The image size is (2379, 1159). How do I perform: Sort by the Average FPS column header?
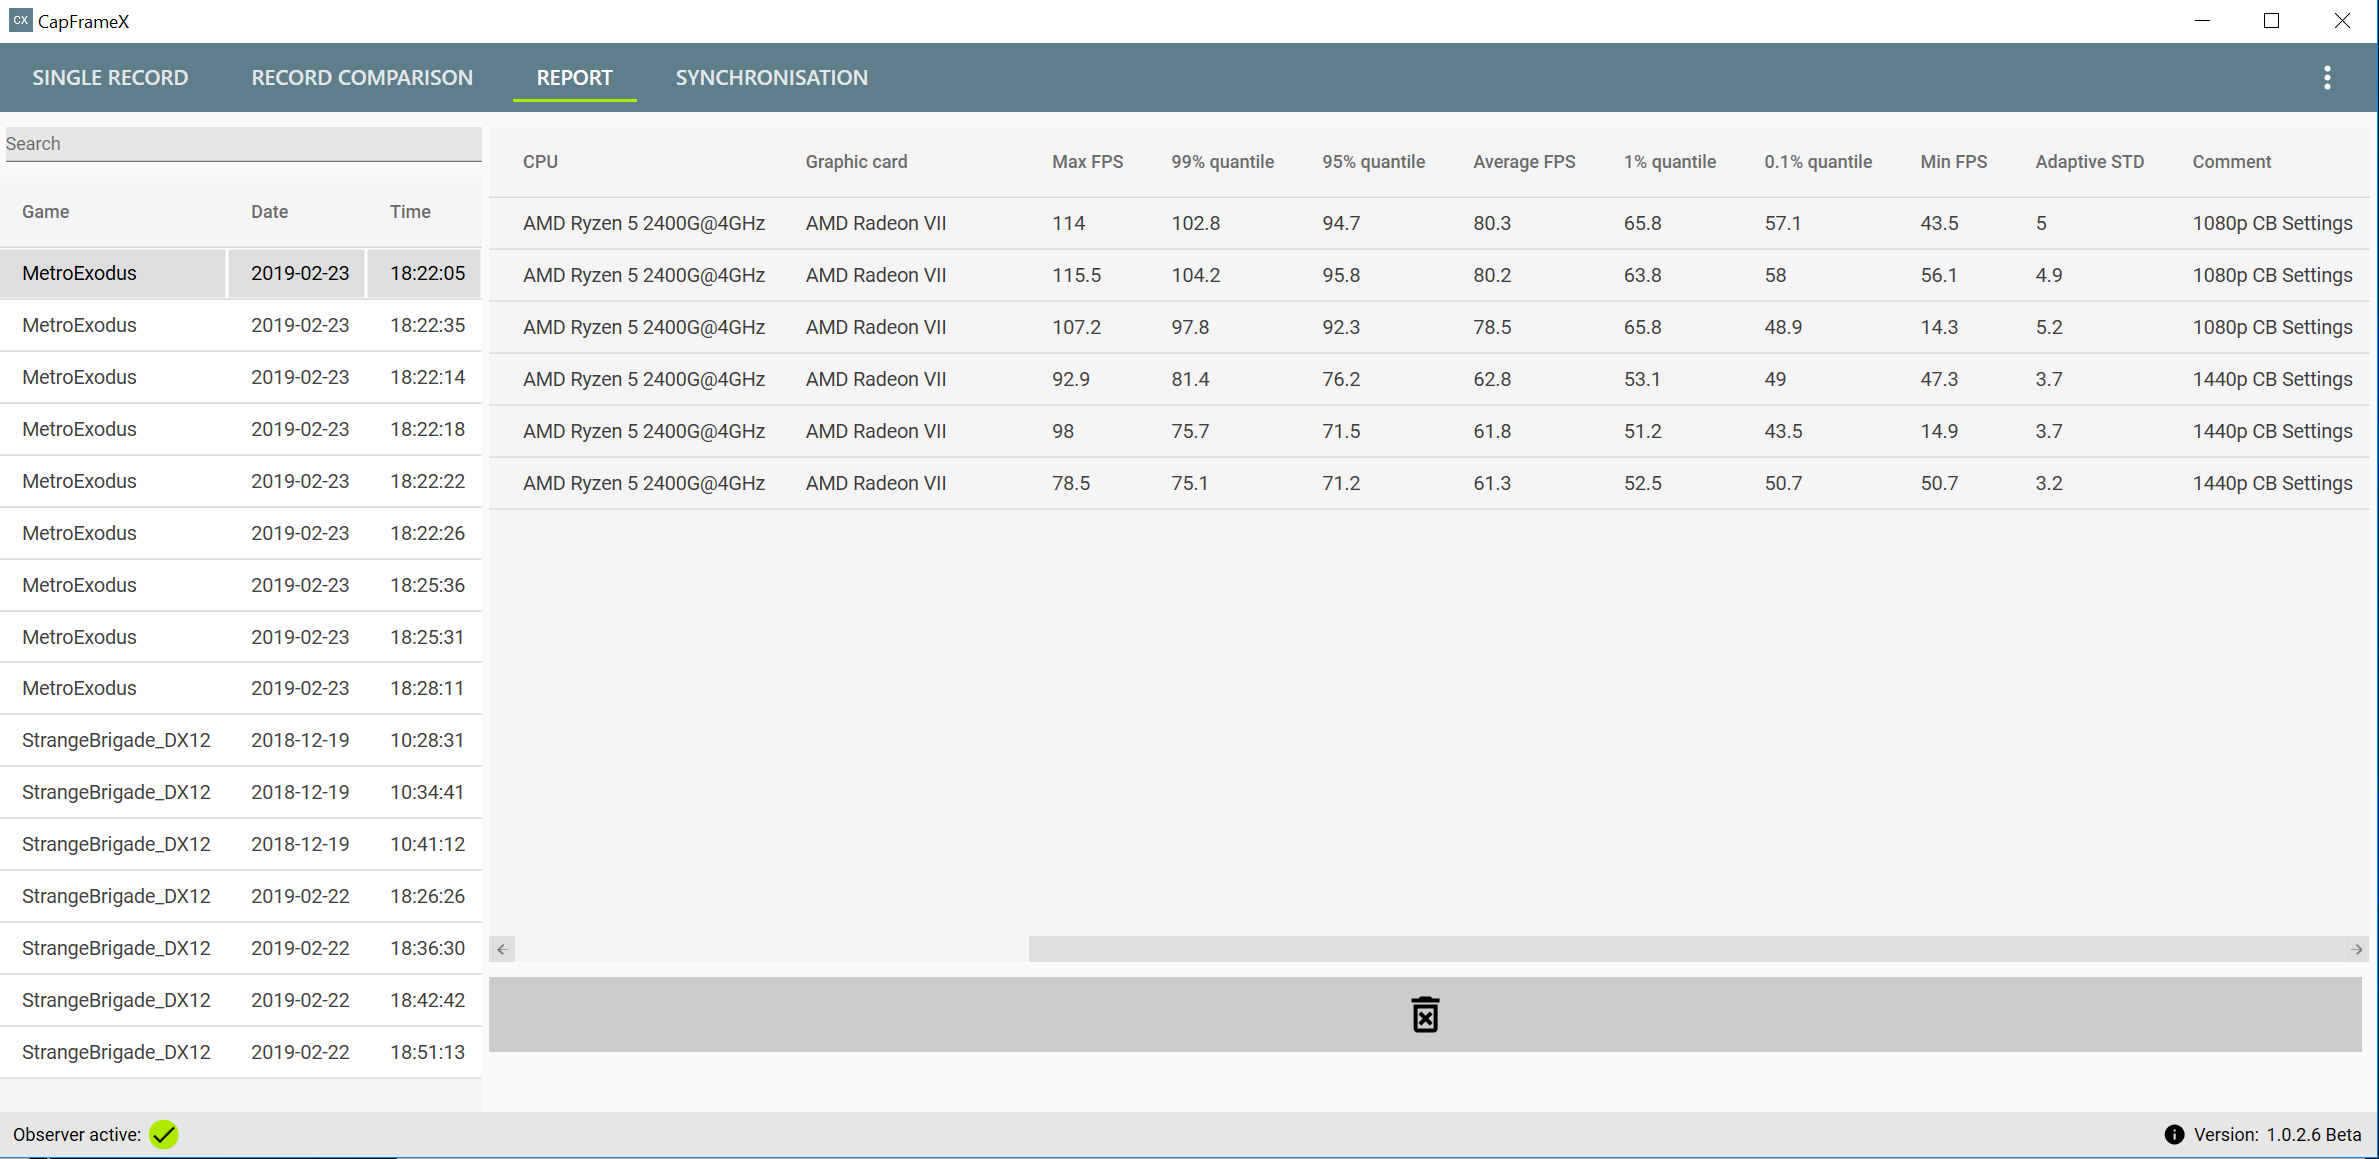(1523, 162)
